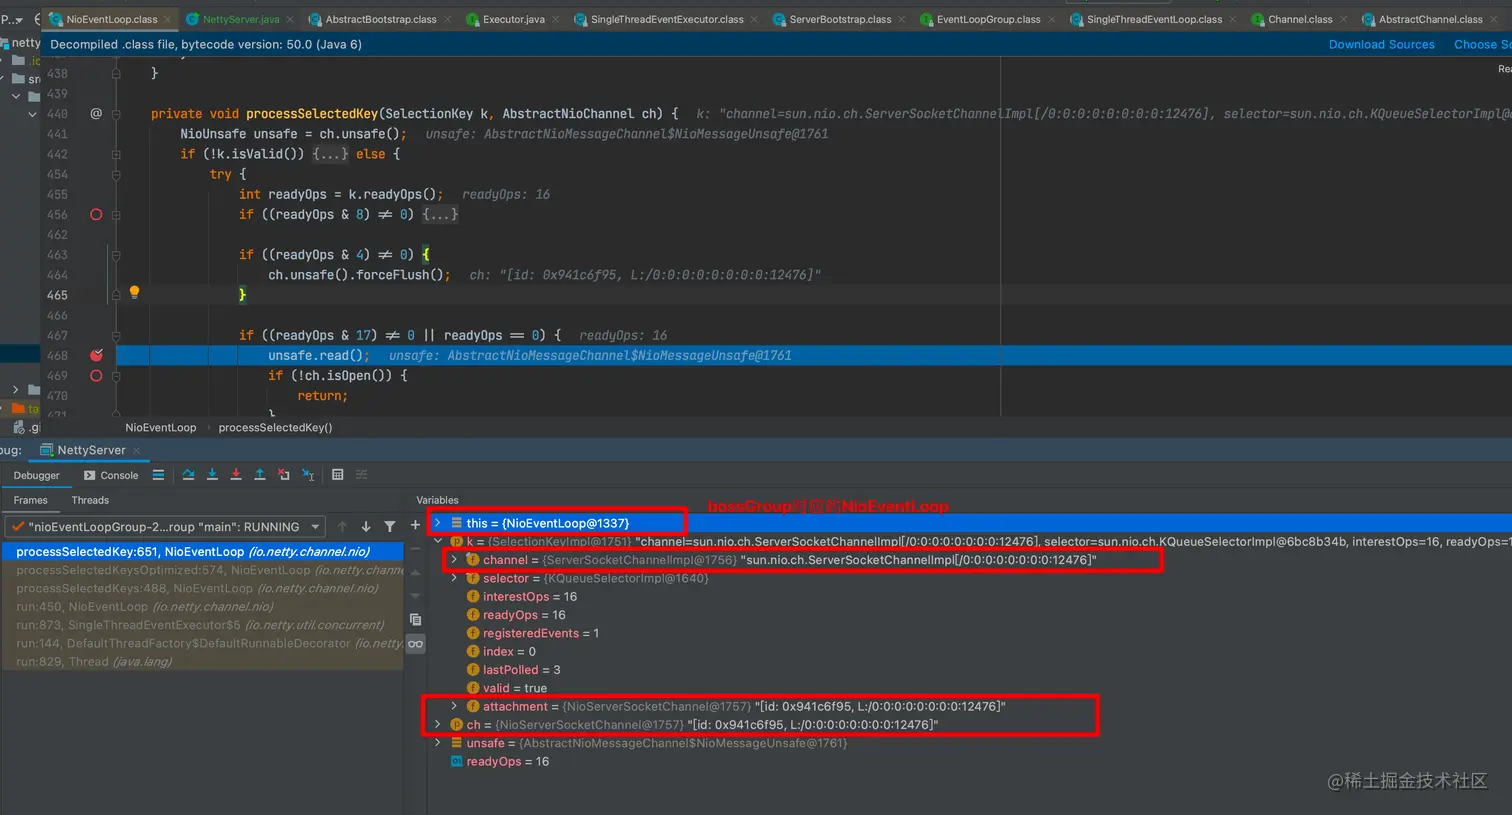Click processSelectedKey() in the breadcrumb
The height and width of the screenshot is (815, 1512).
click(x=275, y=427)
